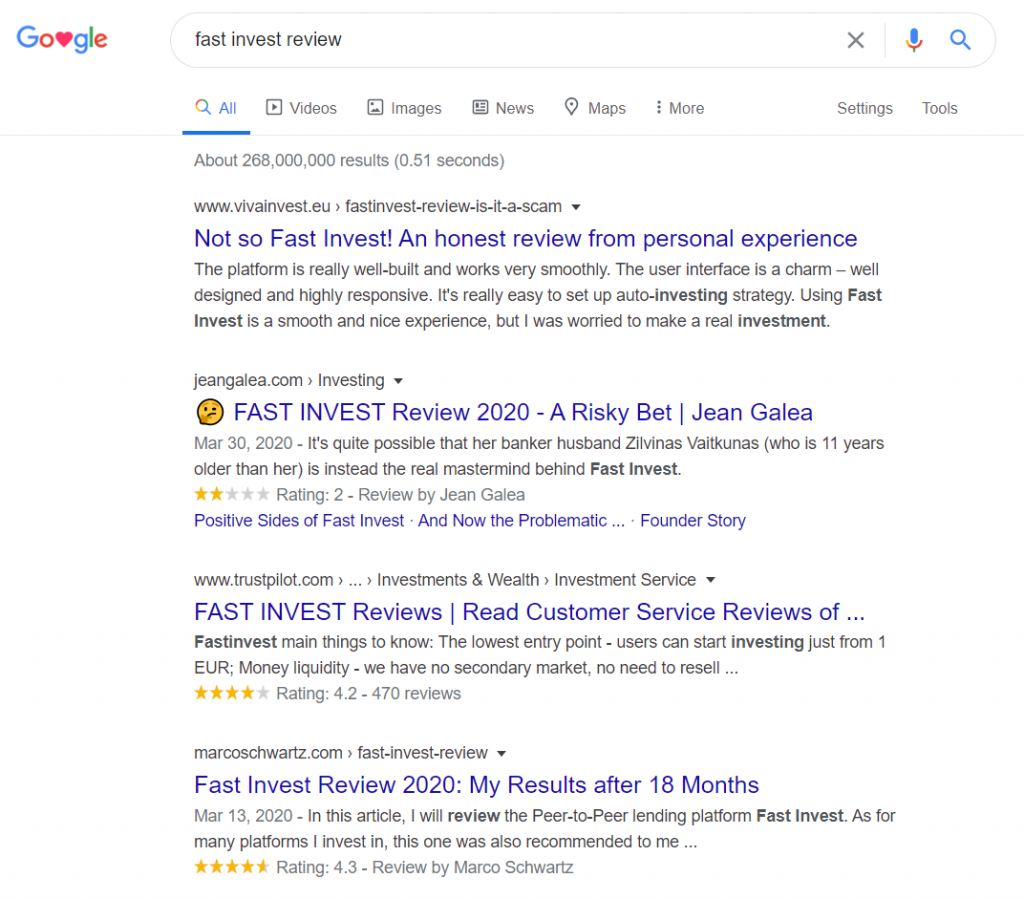Viewport: 1024px width, 899px height.
Task: Submit search with magnifying glass icon
Action: tap(959, 40)
